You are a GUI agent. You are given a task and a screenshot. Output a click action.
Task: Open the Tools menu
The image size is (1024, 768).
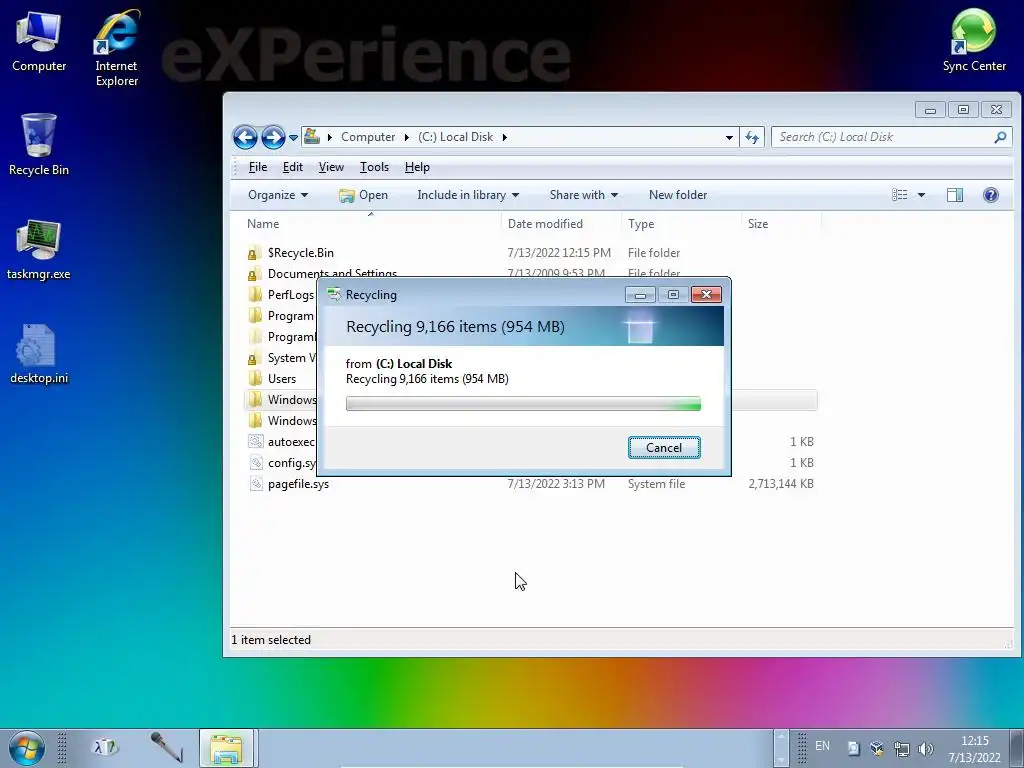[x=374, y=167]
